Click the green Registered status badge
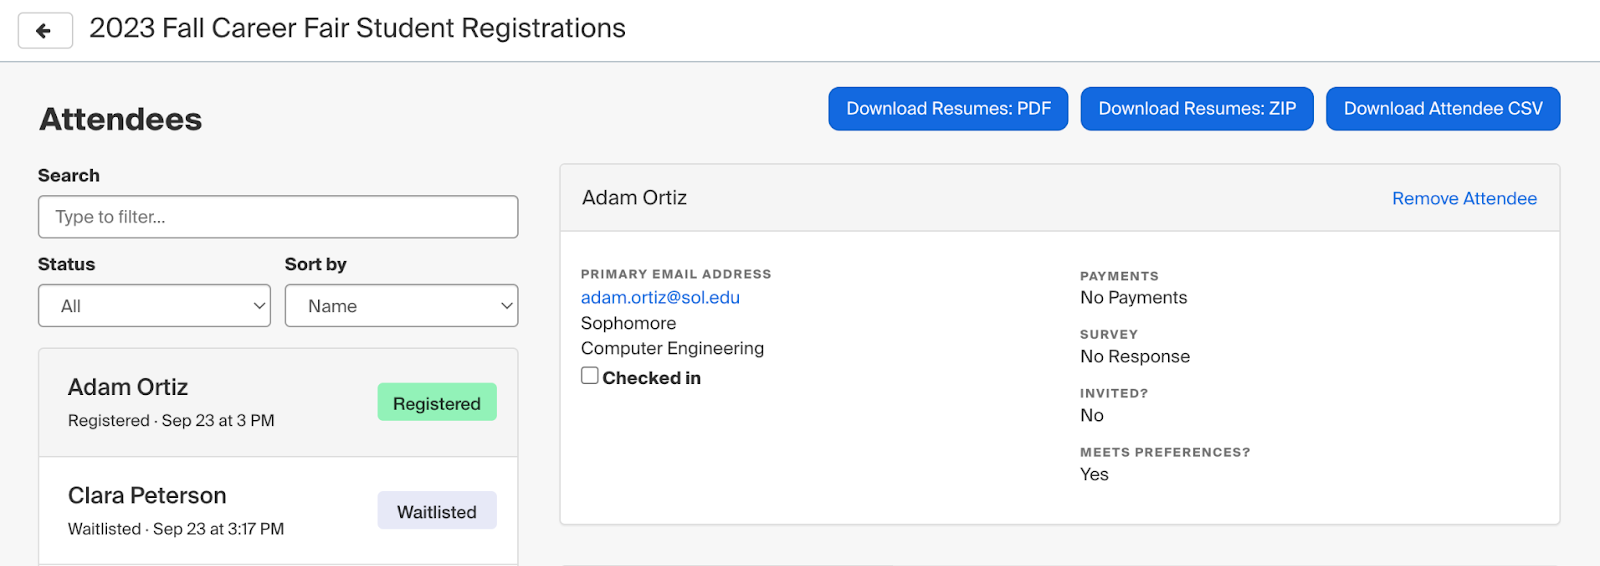Screen dimensions: 1600x566 pos(437,403)
